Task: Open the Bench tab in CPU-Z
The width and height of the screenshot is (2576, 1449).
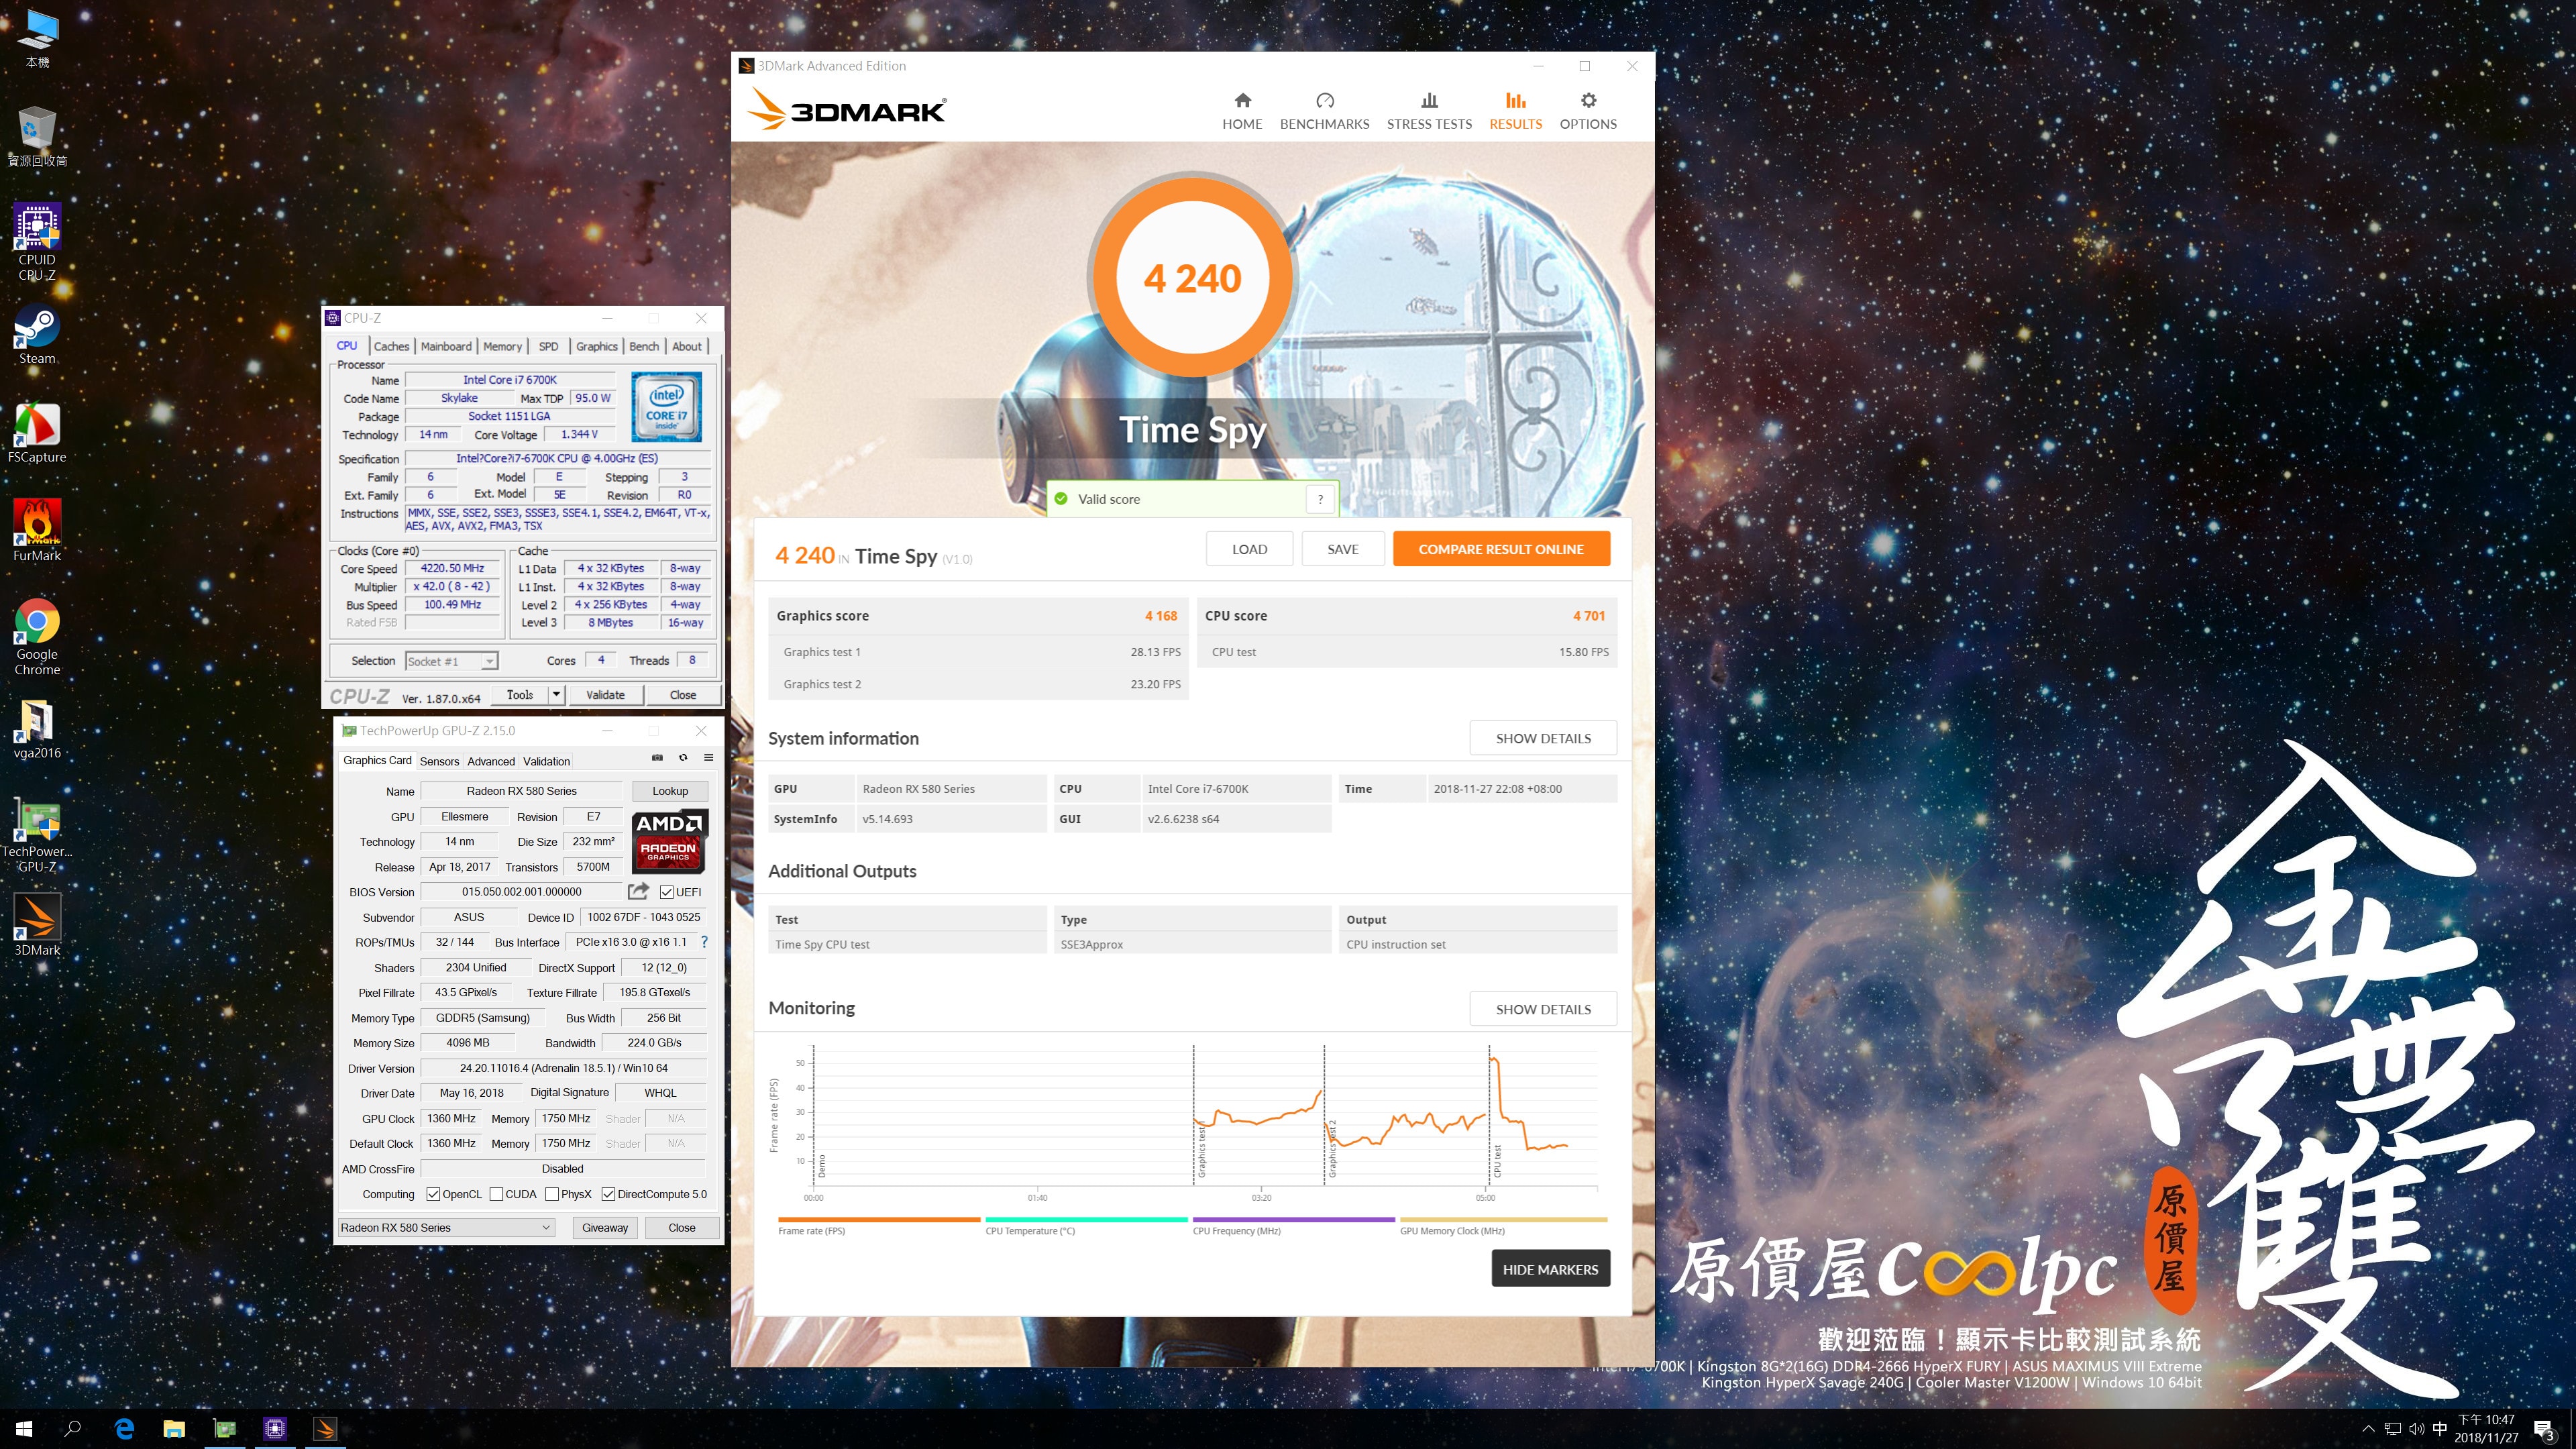Action: click(x=644, y=346)
